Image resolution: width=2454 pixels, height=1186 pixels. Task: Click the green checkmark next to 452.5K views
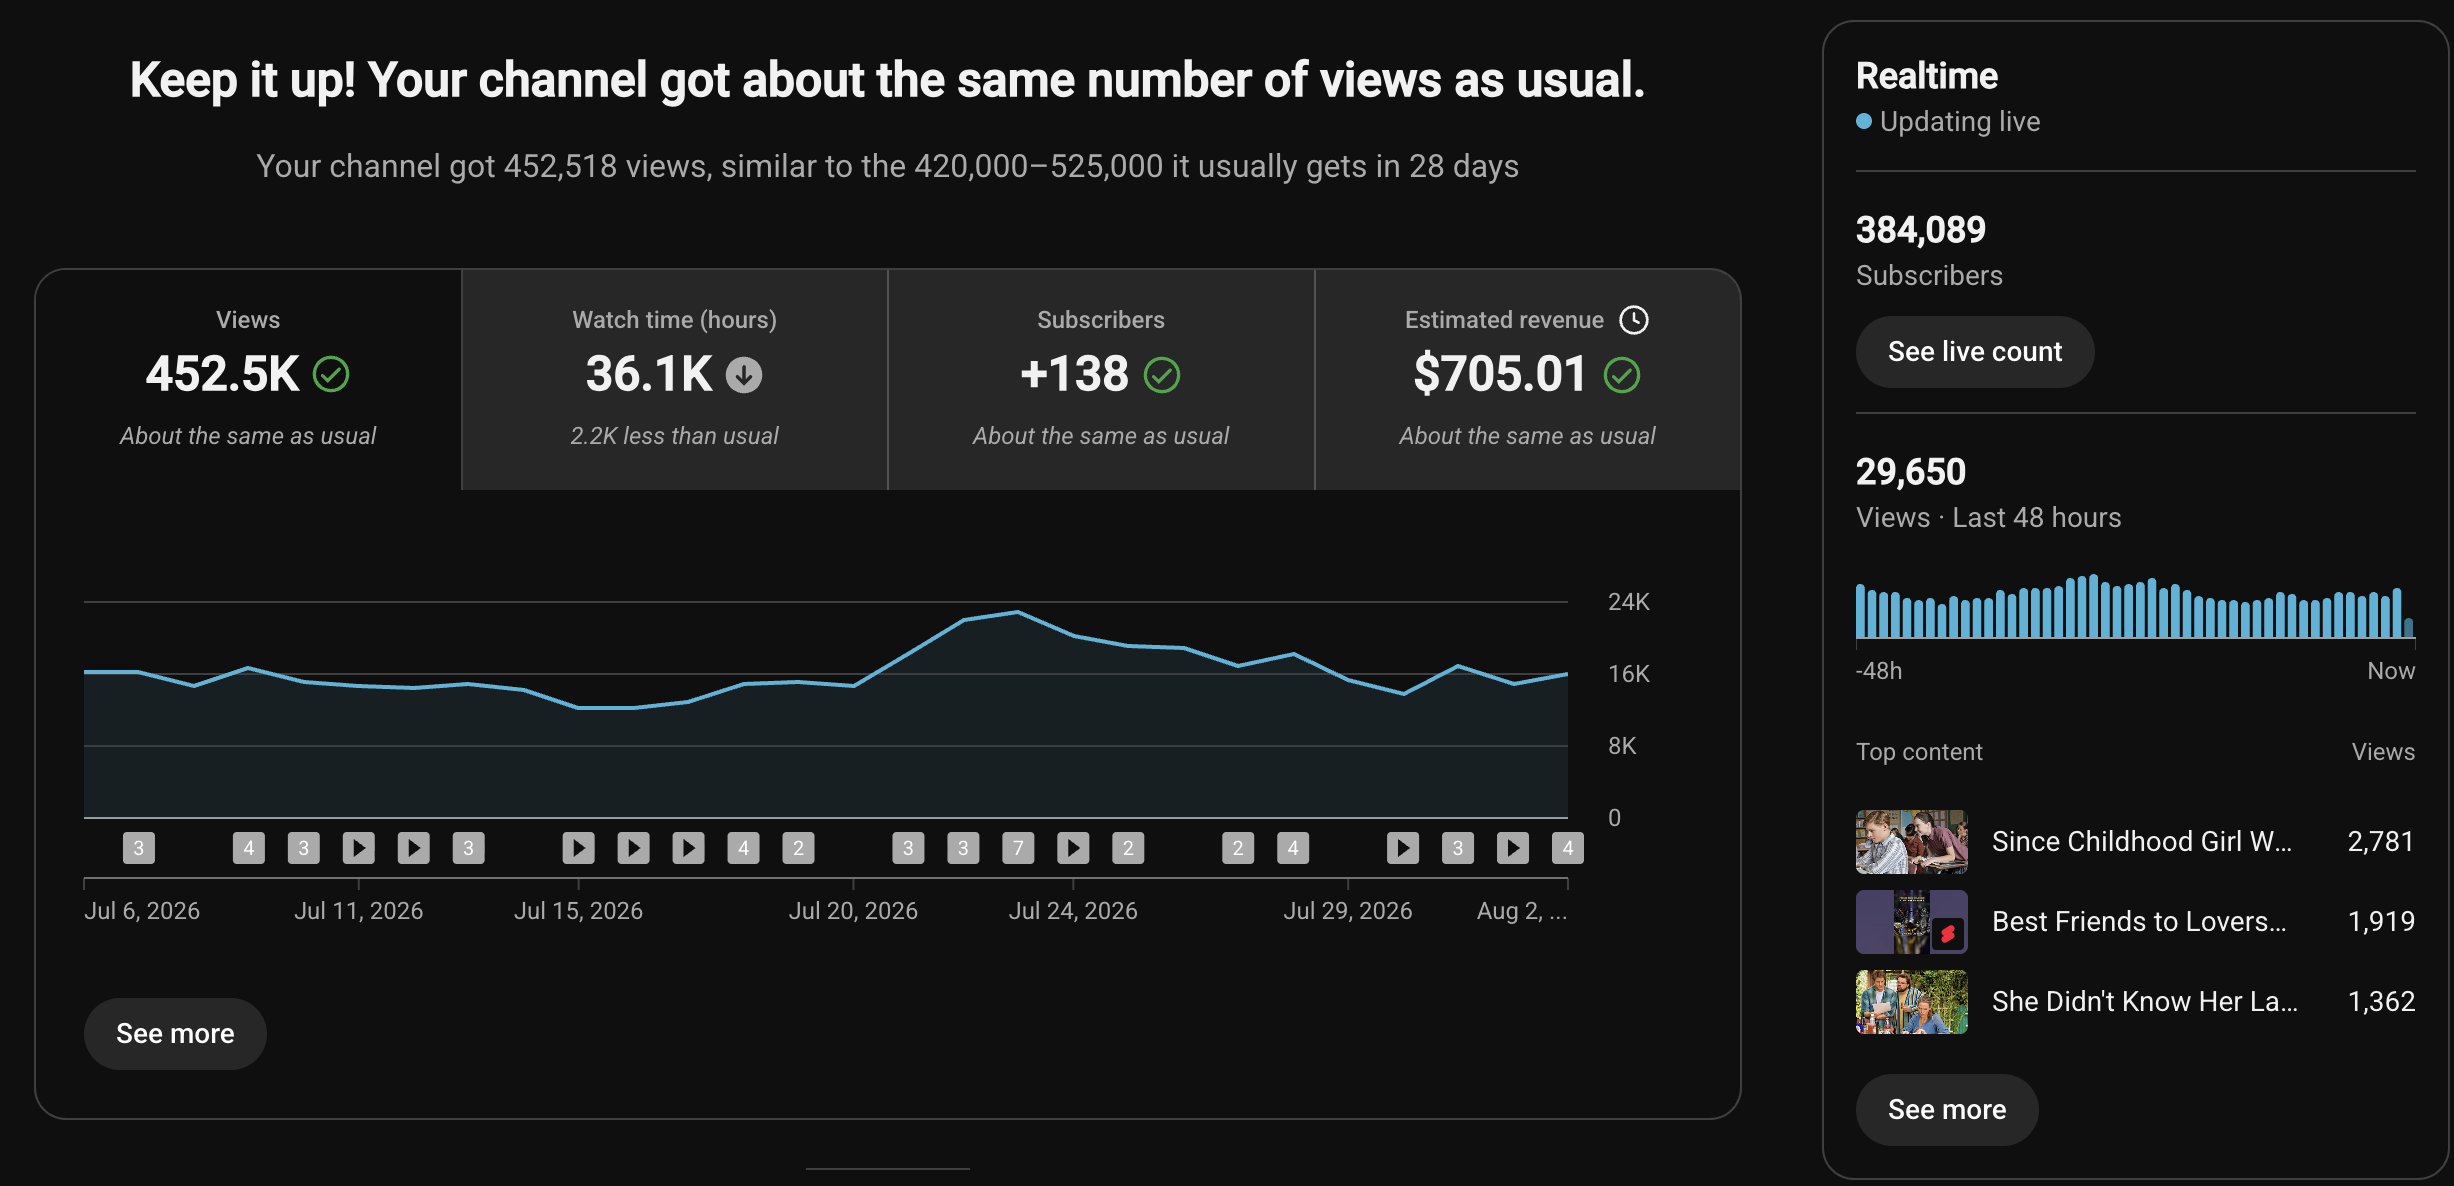(x=331, y=375)
